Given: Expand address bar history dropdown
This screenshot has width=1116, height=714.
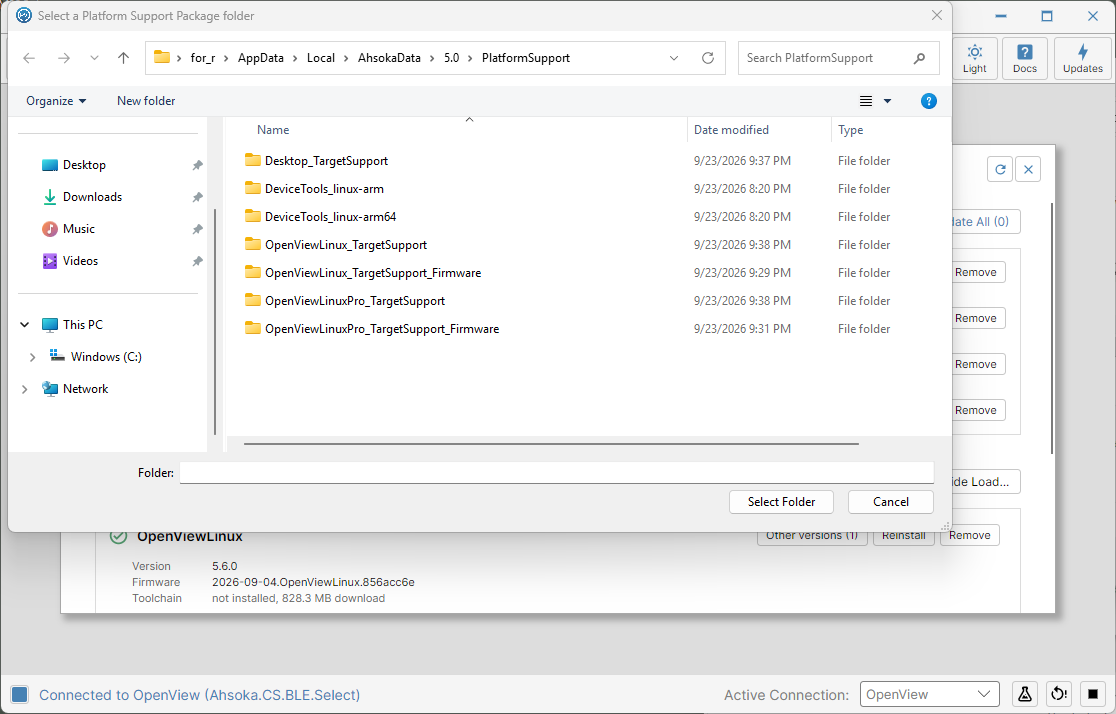Looking at the screenshot, I should (674, 58).
